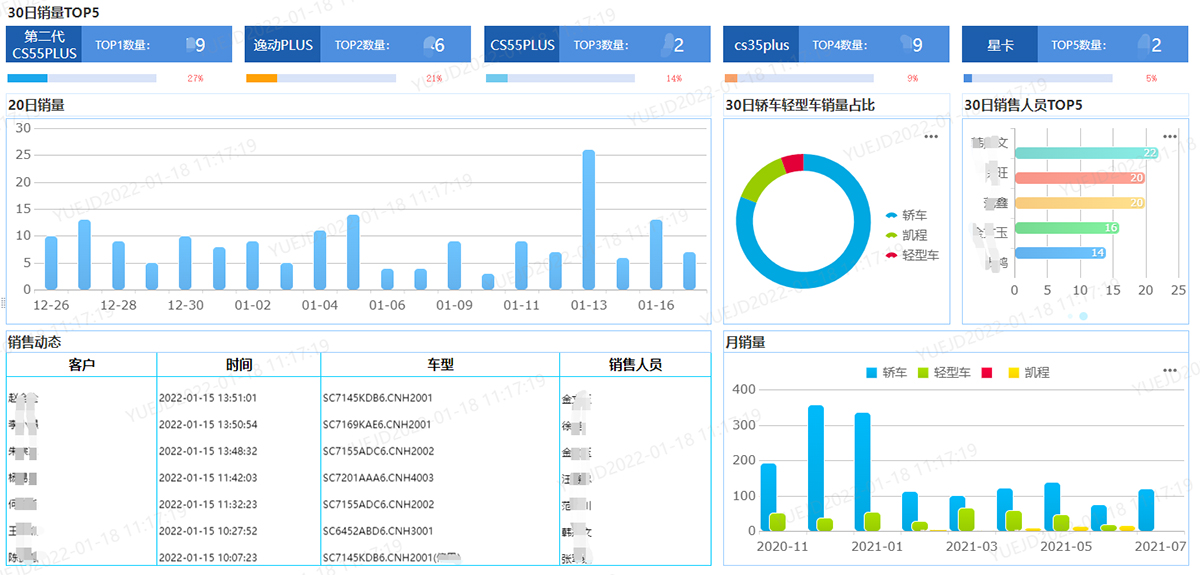Click the smaller pagination dot under TOP5 salesperson chart
The height and width of the screenshot is (575, 1200).
[1068, 316]
